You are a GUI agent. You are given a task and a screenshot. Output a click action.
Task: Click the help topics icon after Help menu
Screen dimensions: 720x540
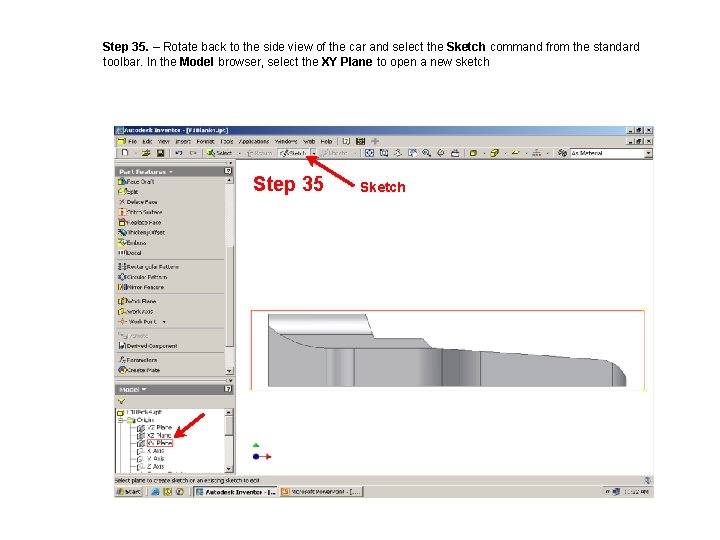[x=346, y=141]
